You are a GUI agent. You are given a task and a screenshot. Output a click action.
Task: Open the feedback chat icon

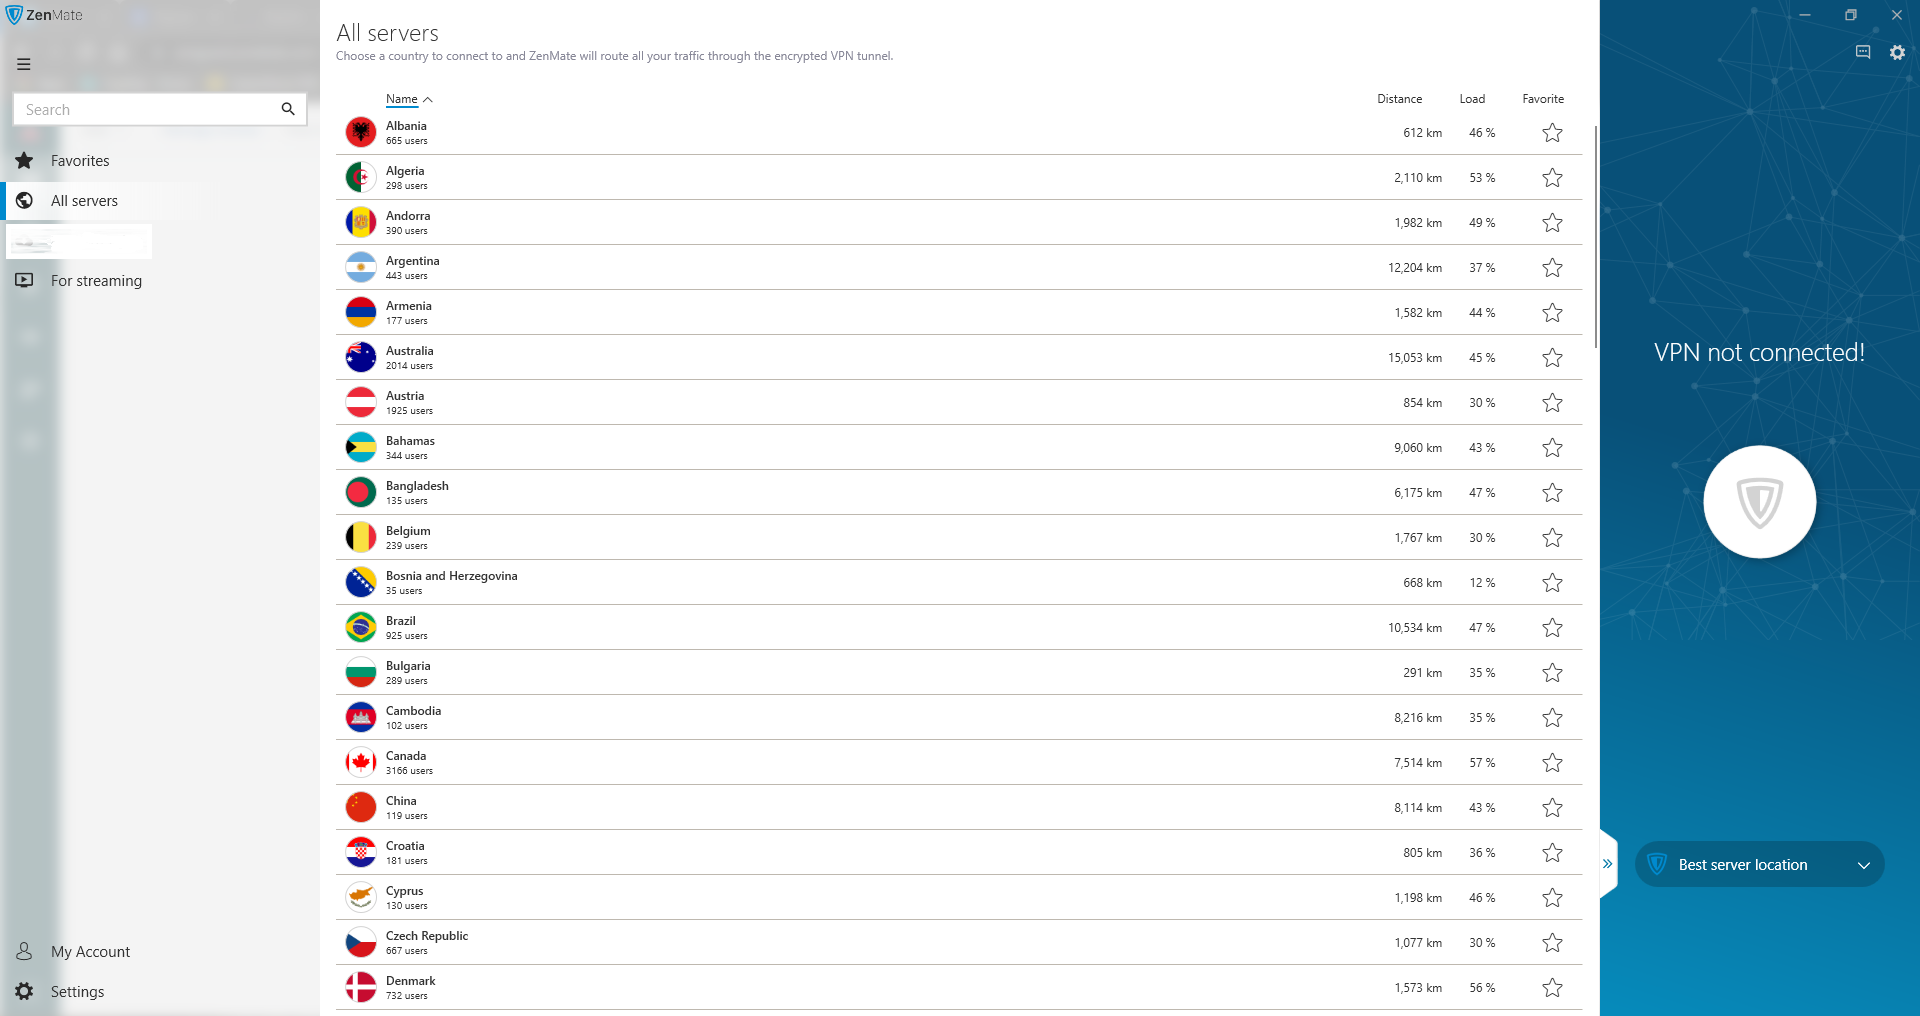(1863, 52)
